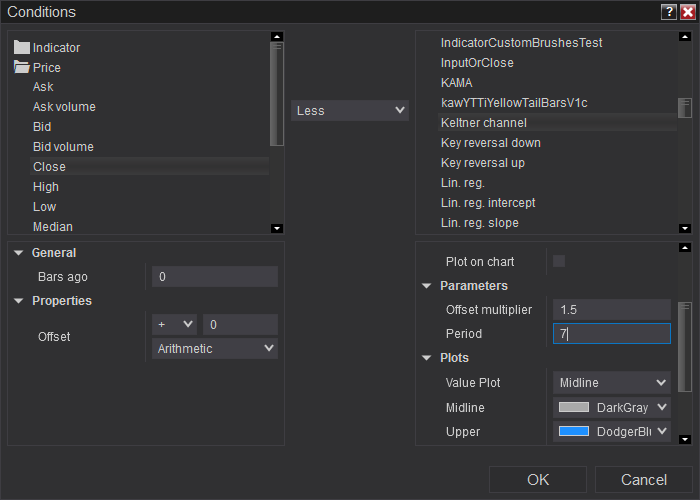
Task: Open Midline DarkGray color picker
Action: point(612,407)
